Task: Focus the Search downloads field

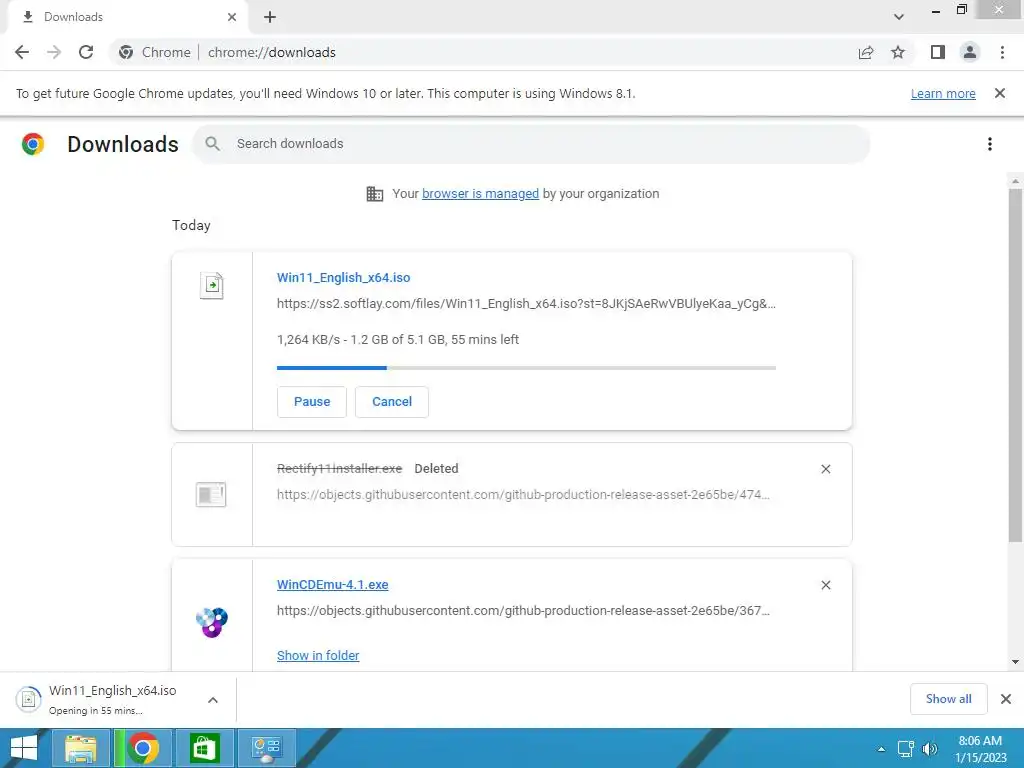Action: click(531, 144)
